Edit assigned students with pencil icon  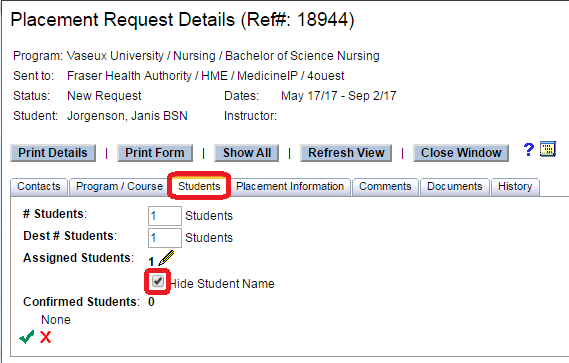[x=166, y=258]
